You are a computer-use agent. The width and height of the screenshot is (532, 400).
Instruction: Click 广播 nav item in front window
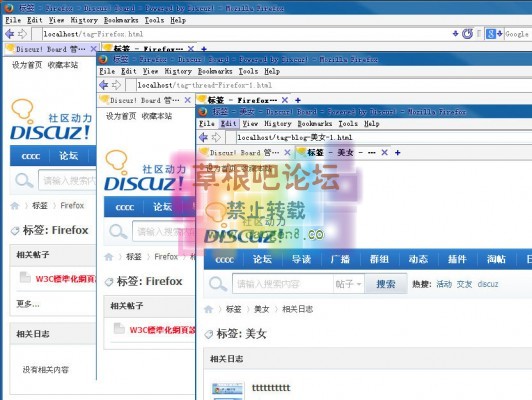coord(340,259)
